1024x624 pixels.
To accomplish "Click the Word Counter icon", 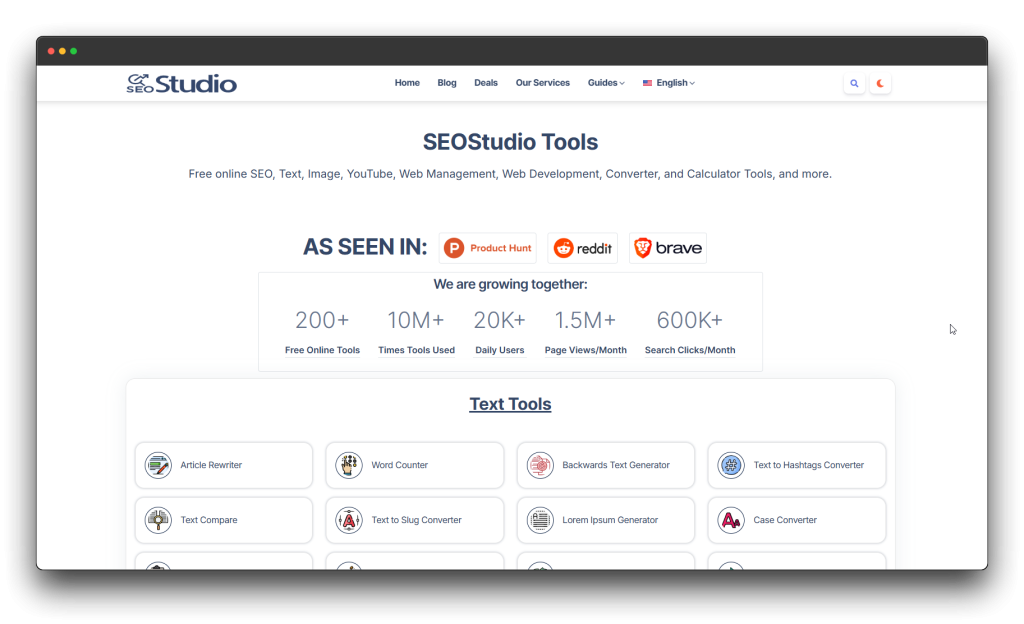I will coord(349,465).
